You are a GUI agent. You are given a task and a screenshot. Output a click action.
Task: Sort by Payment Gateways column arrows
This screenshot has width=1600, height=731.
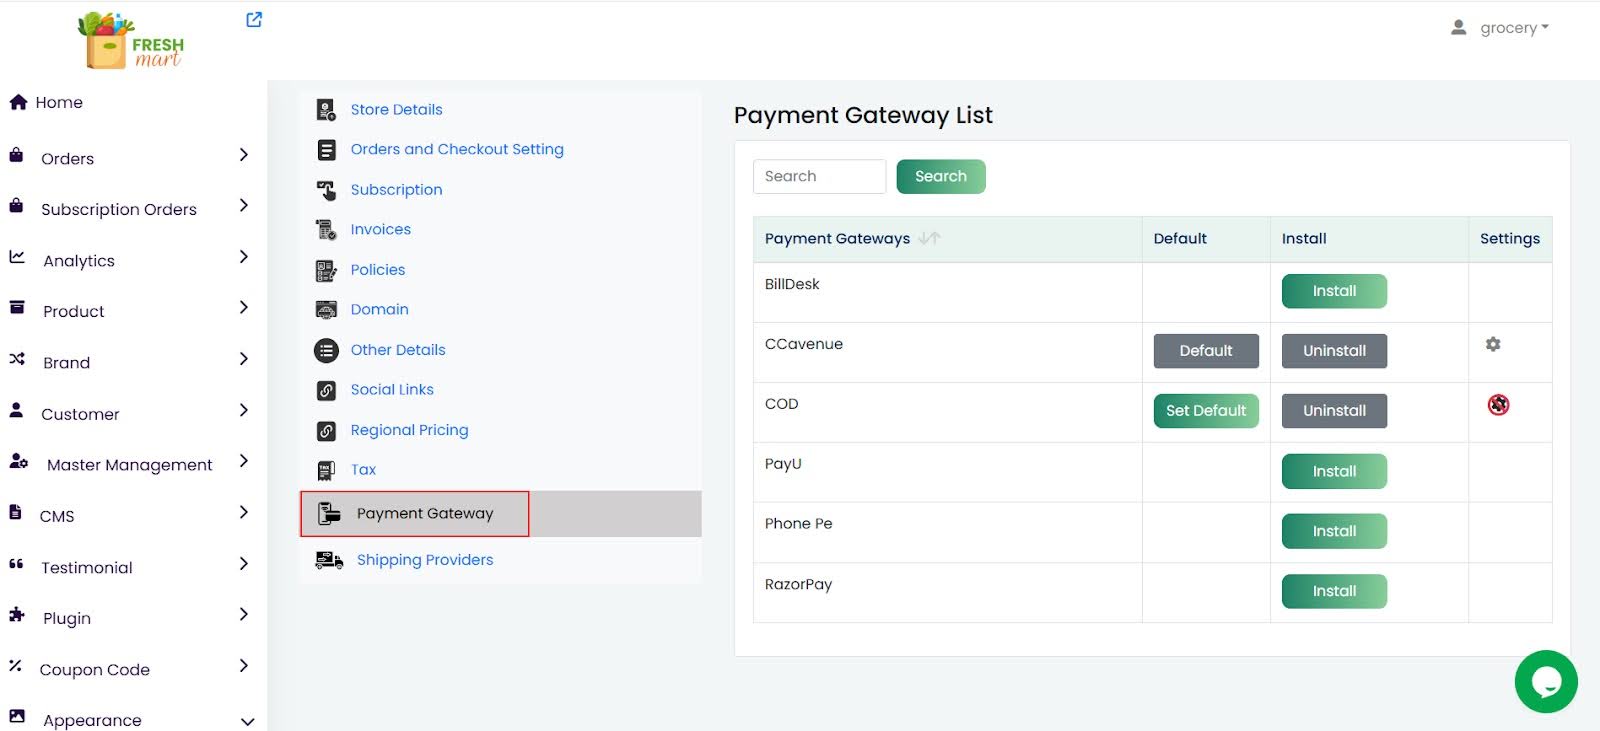[x=929, y=238]
